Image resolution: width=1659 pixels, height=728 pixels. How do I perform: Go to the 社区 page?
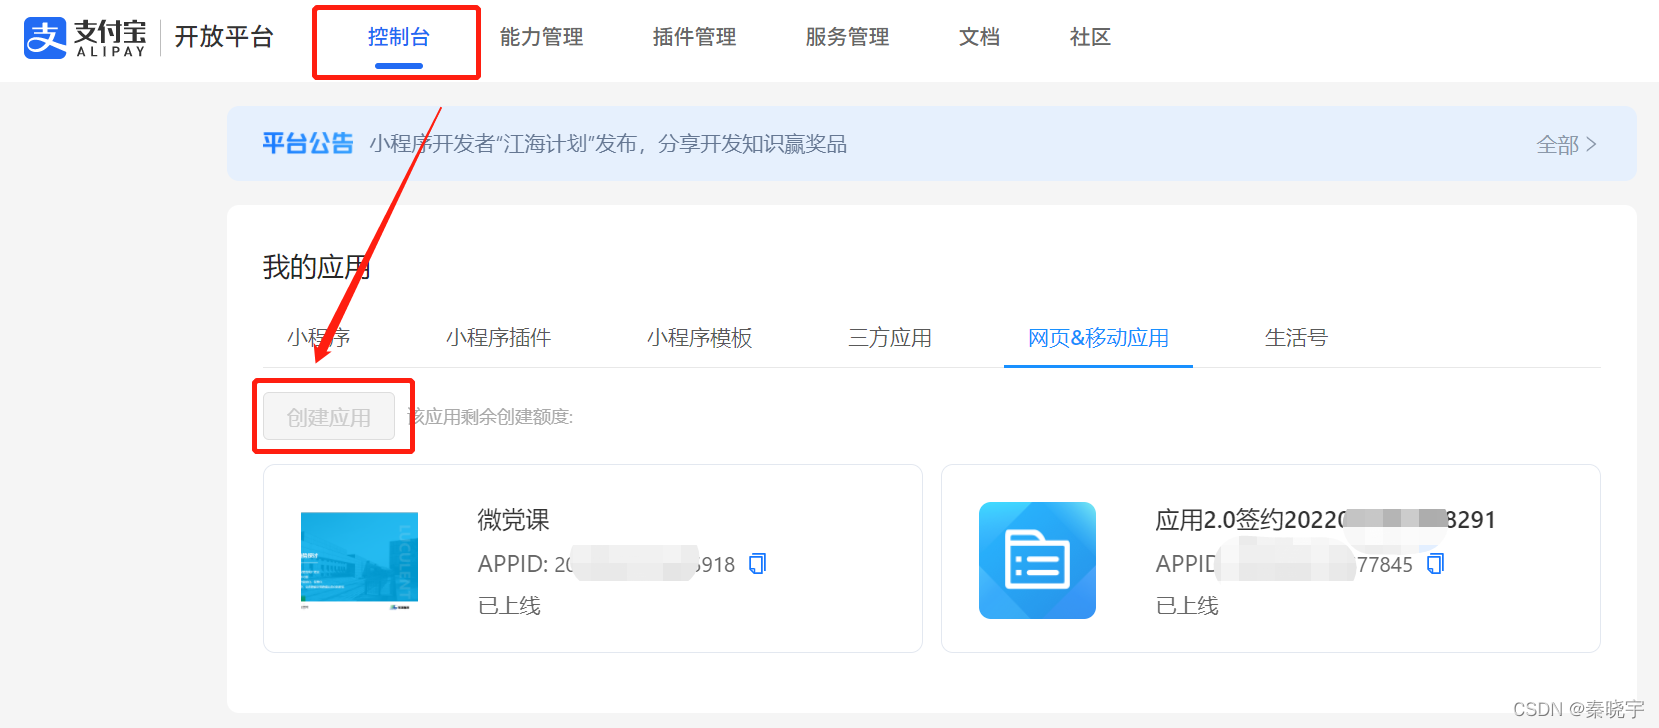[1090, 37]
